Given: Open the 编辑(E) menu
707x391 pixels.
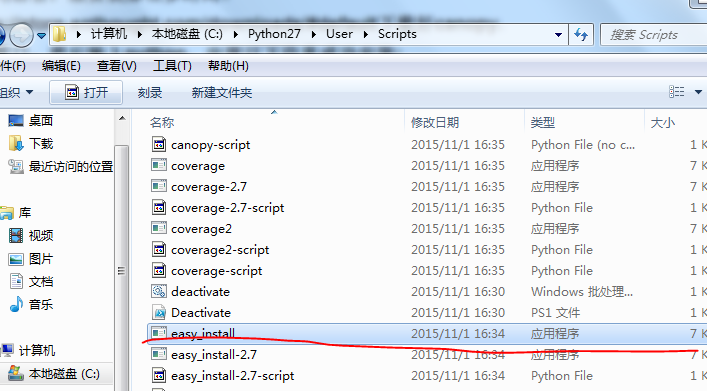Looking at the screenshot, I should tap(61, 66).
